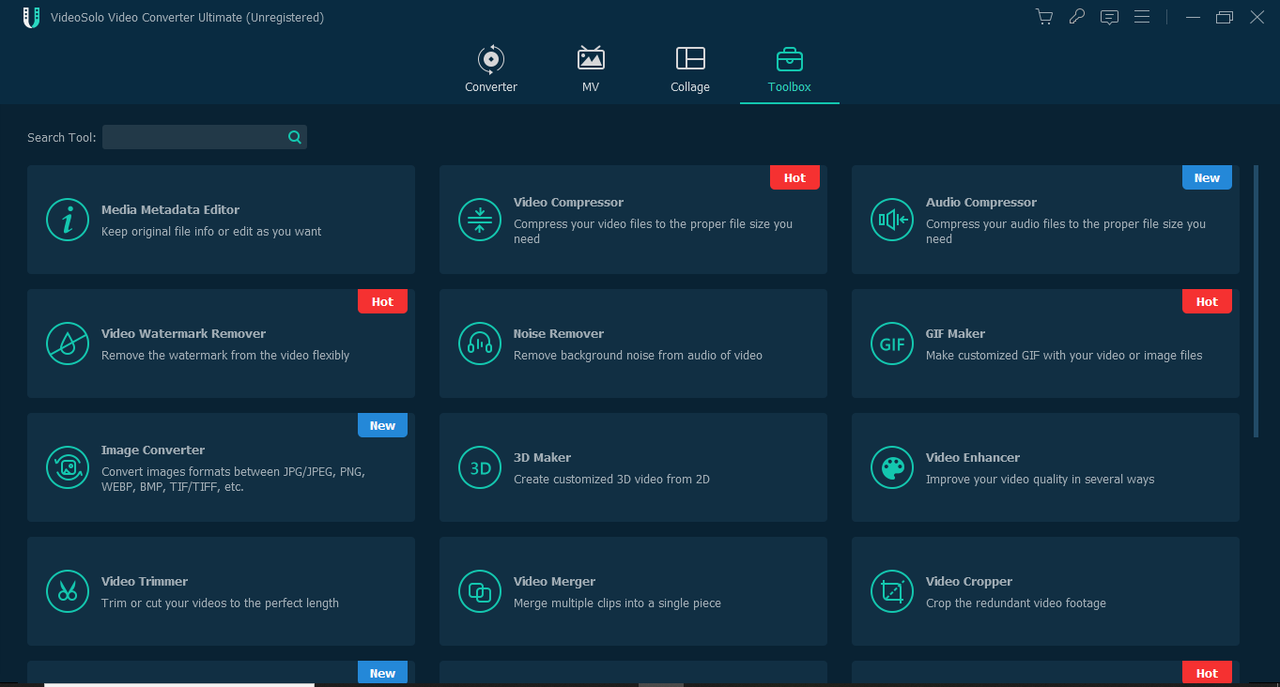The width and height of the screenshot is (1280, 687).
Task: Open the Video Compressor title
Action: click(x=569, y=202)
